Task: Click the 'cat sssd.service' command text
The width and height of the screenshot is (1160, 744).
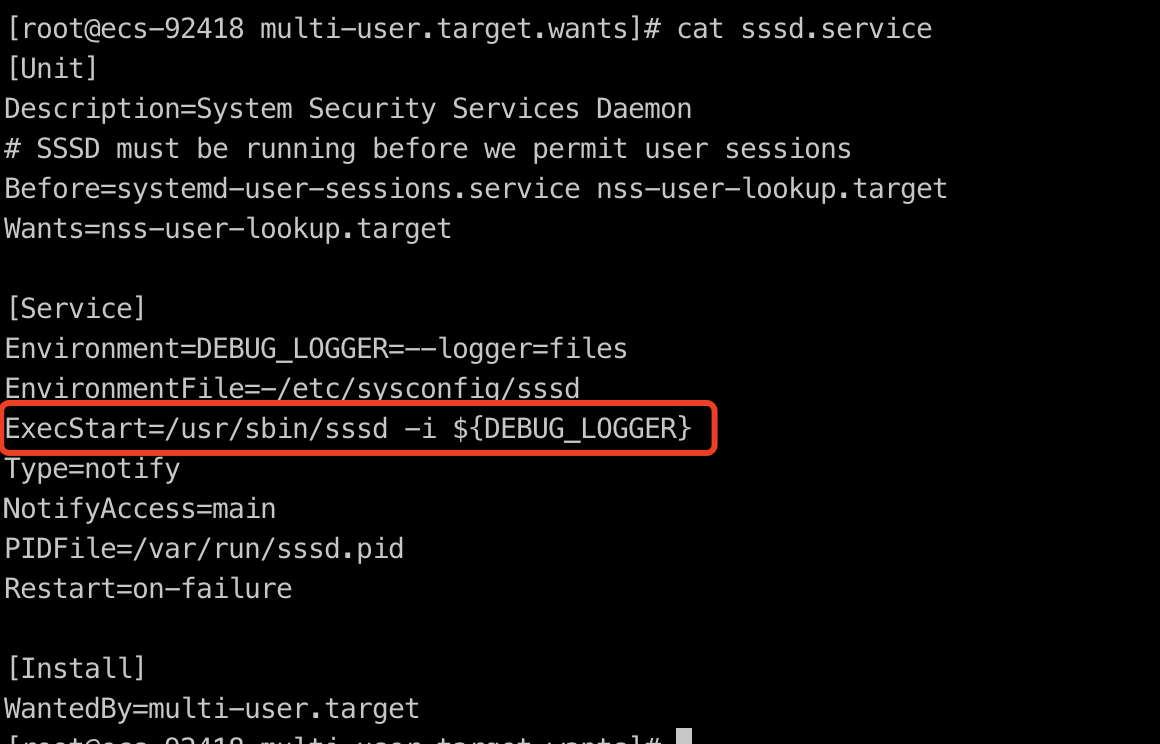Action: tap(804, 29)
